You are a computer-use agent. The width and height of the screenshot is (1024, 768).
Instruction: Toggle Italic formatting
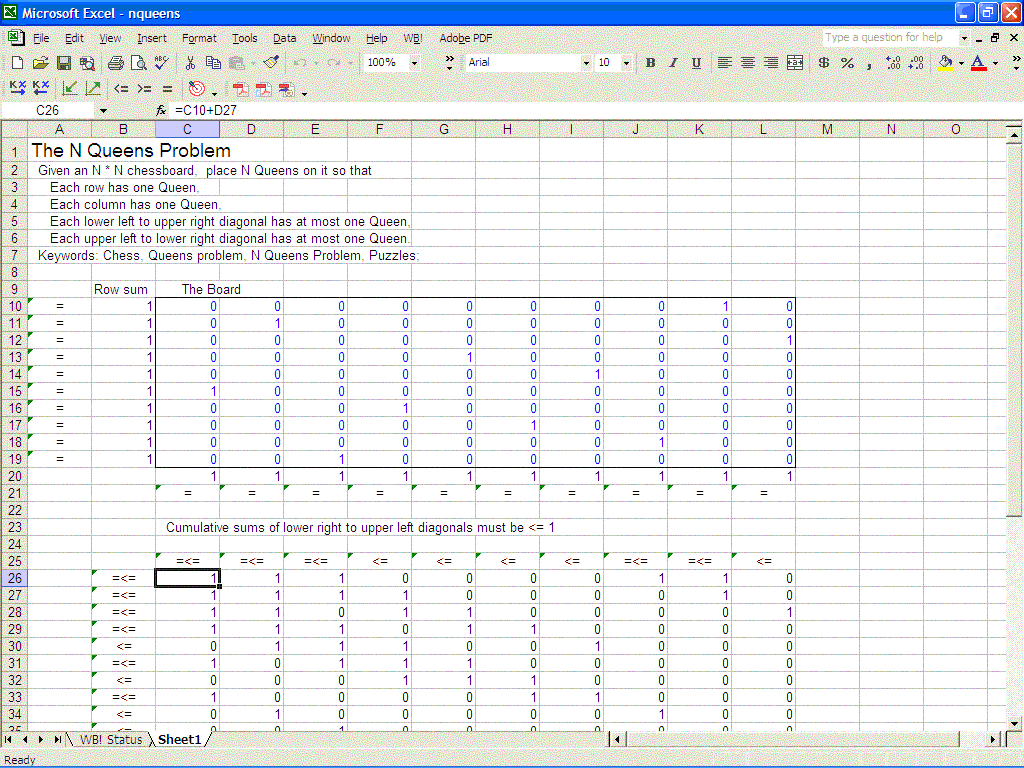(673, 63)
